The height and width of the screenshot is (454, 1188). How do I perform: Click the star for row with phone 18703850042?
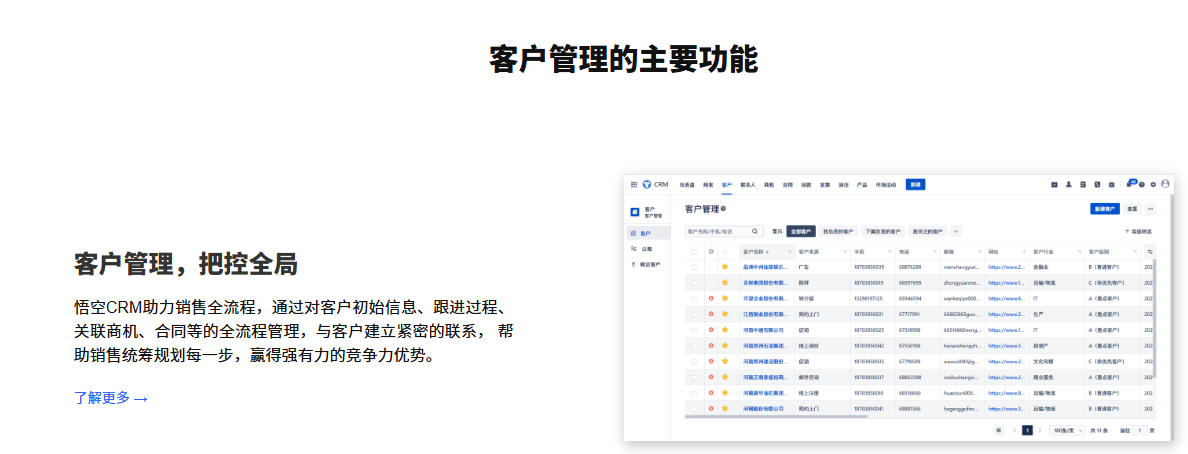pyautogui.click(x=724, y=346)
